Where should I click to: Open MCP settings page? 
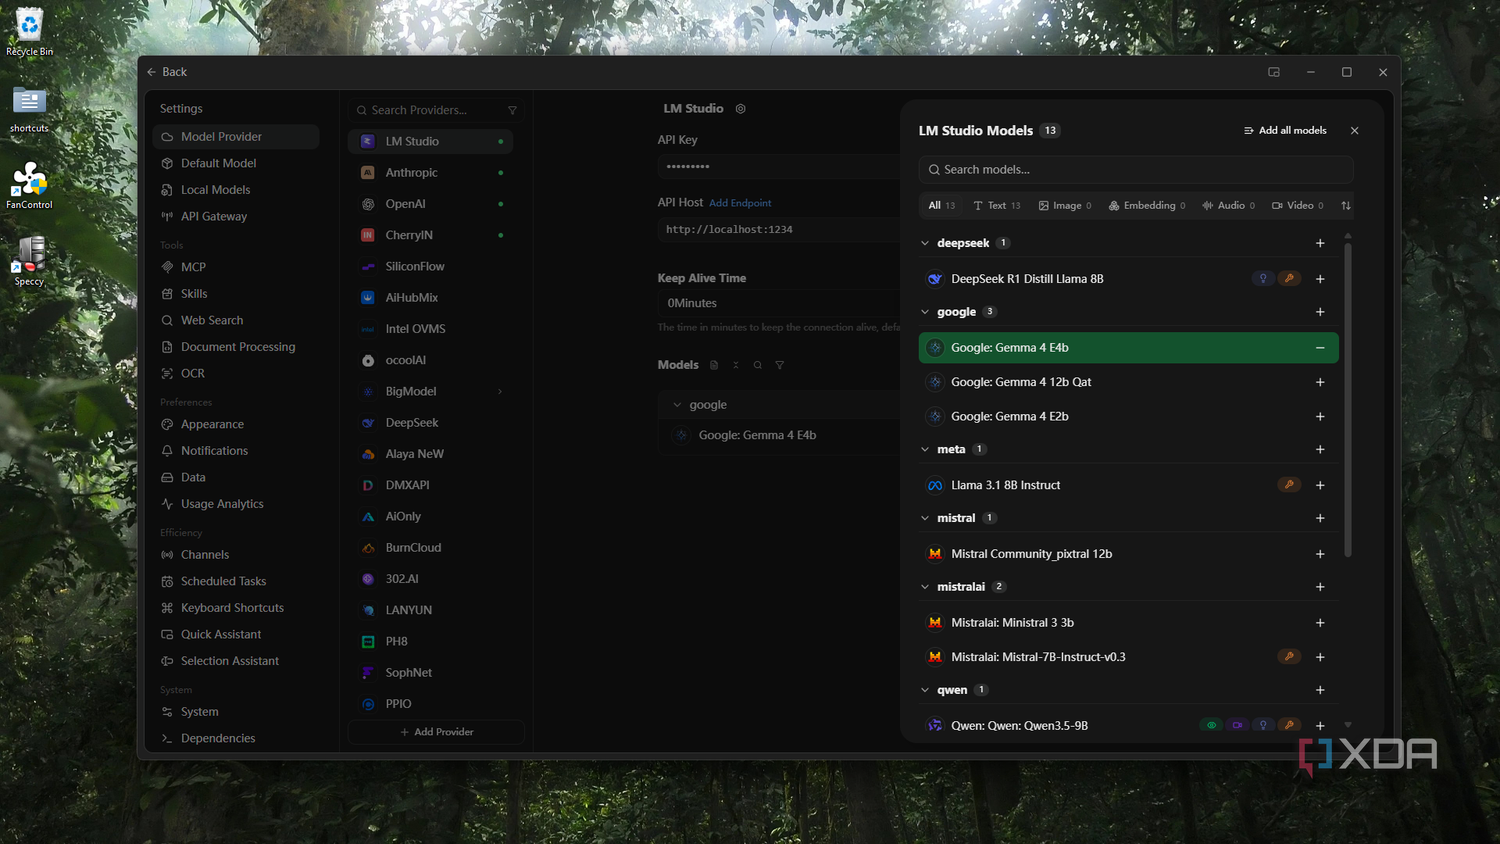coord(236,268)
